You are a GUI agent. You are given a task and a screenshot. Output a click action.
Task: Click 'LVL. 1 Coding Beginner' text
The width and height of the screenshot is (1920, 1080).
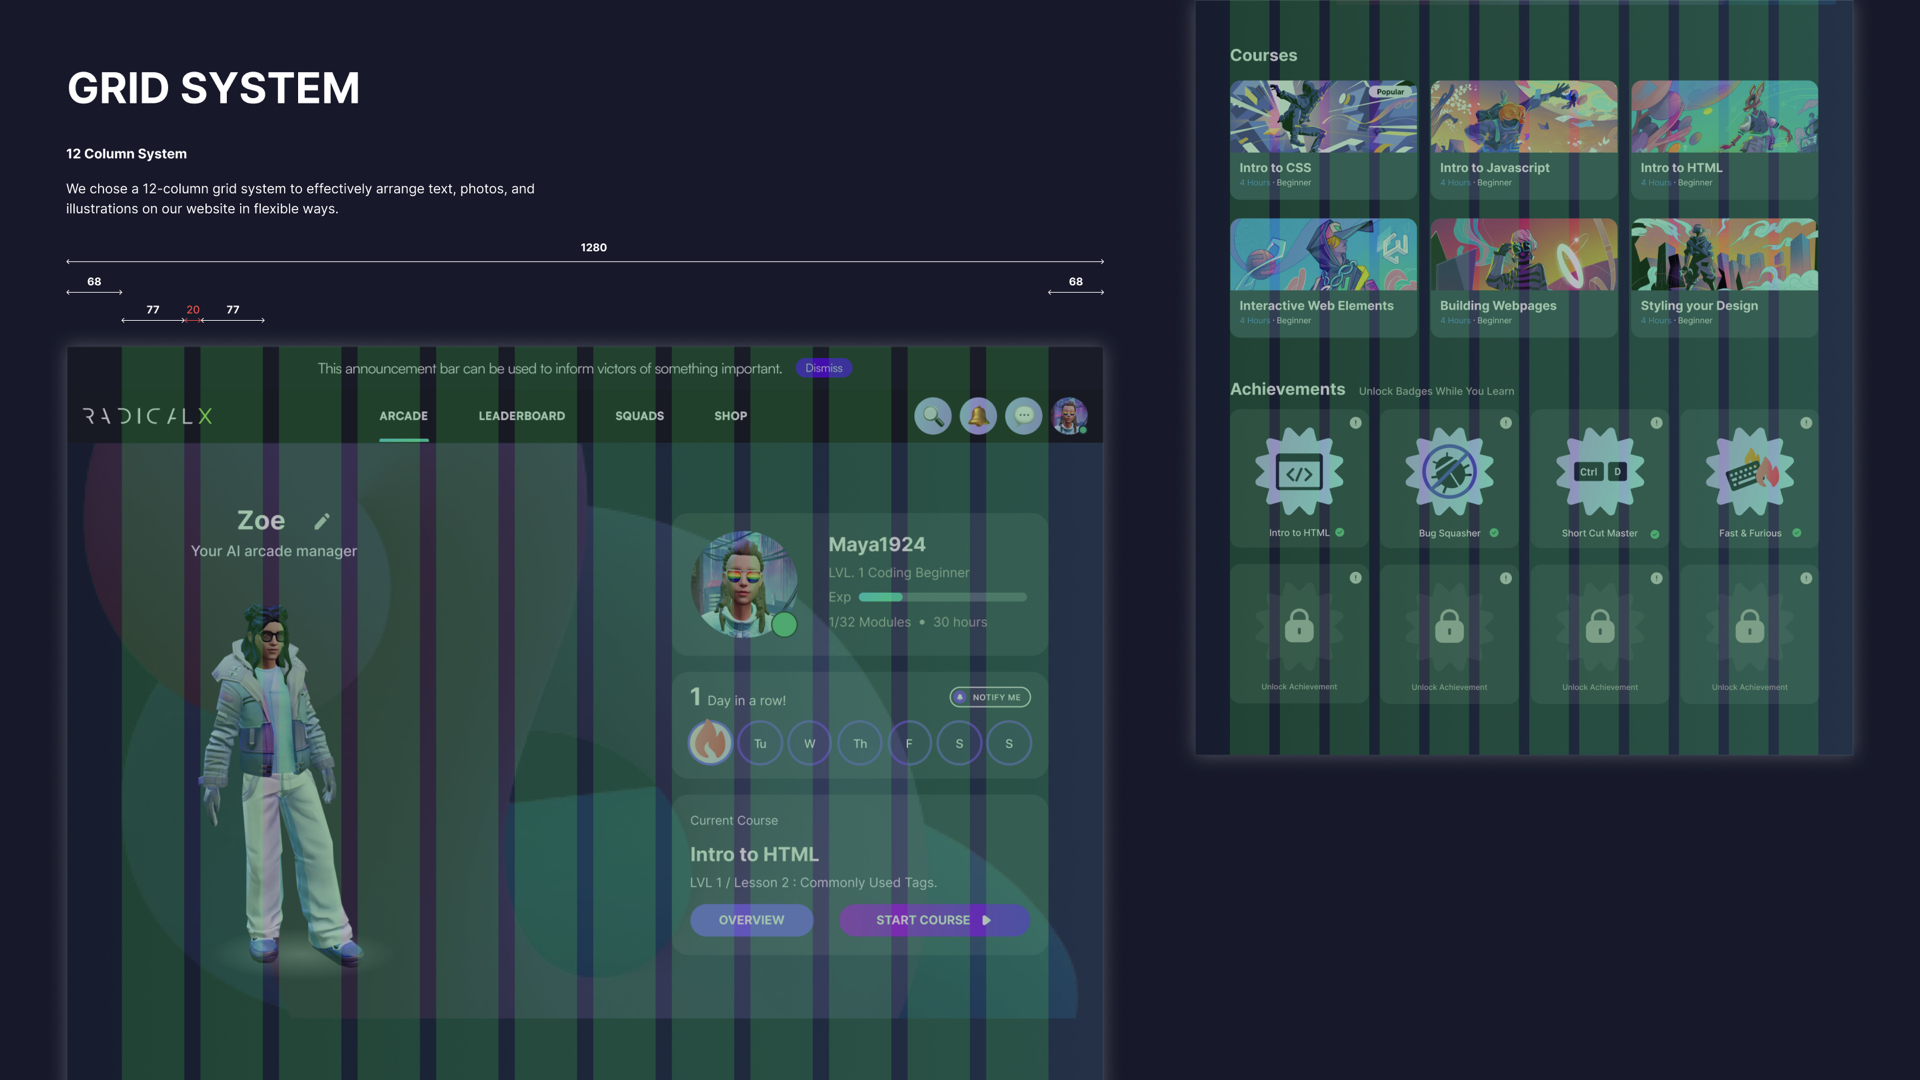pos(899,573)
